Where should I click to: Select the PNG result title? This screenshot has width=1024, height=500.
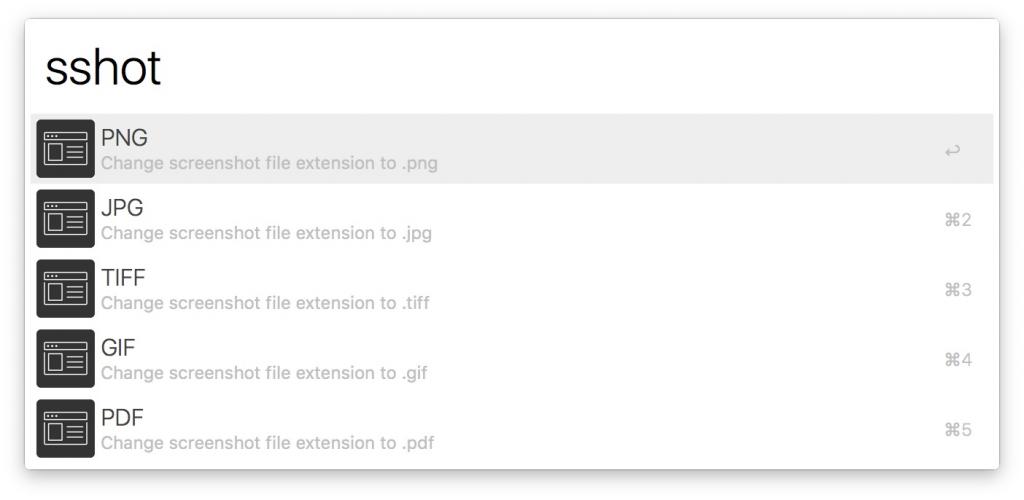(x=125, y=138)
